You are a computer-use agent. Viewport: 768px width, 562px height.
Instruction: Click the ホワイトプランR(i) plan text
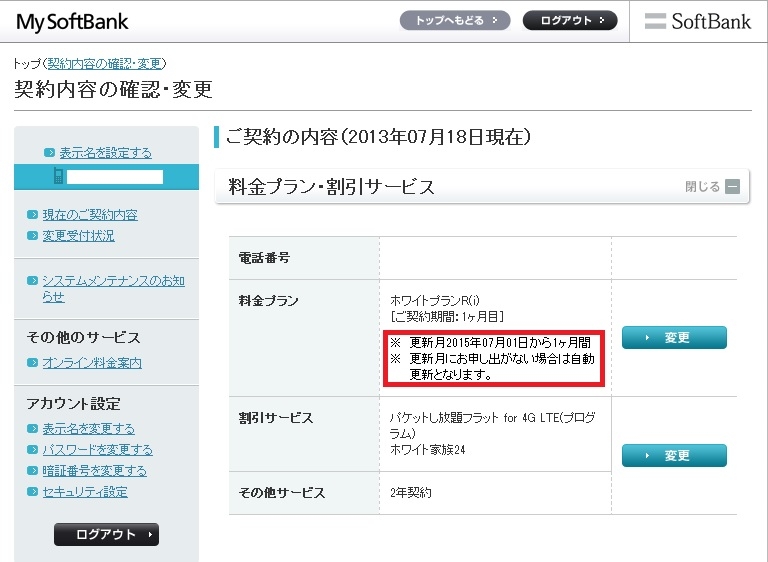[435, 300]
